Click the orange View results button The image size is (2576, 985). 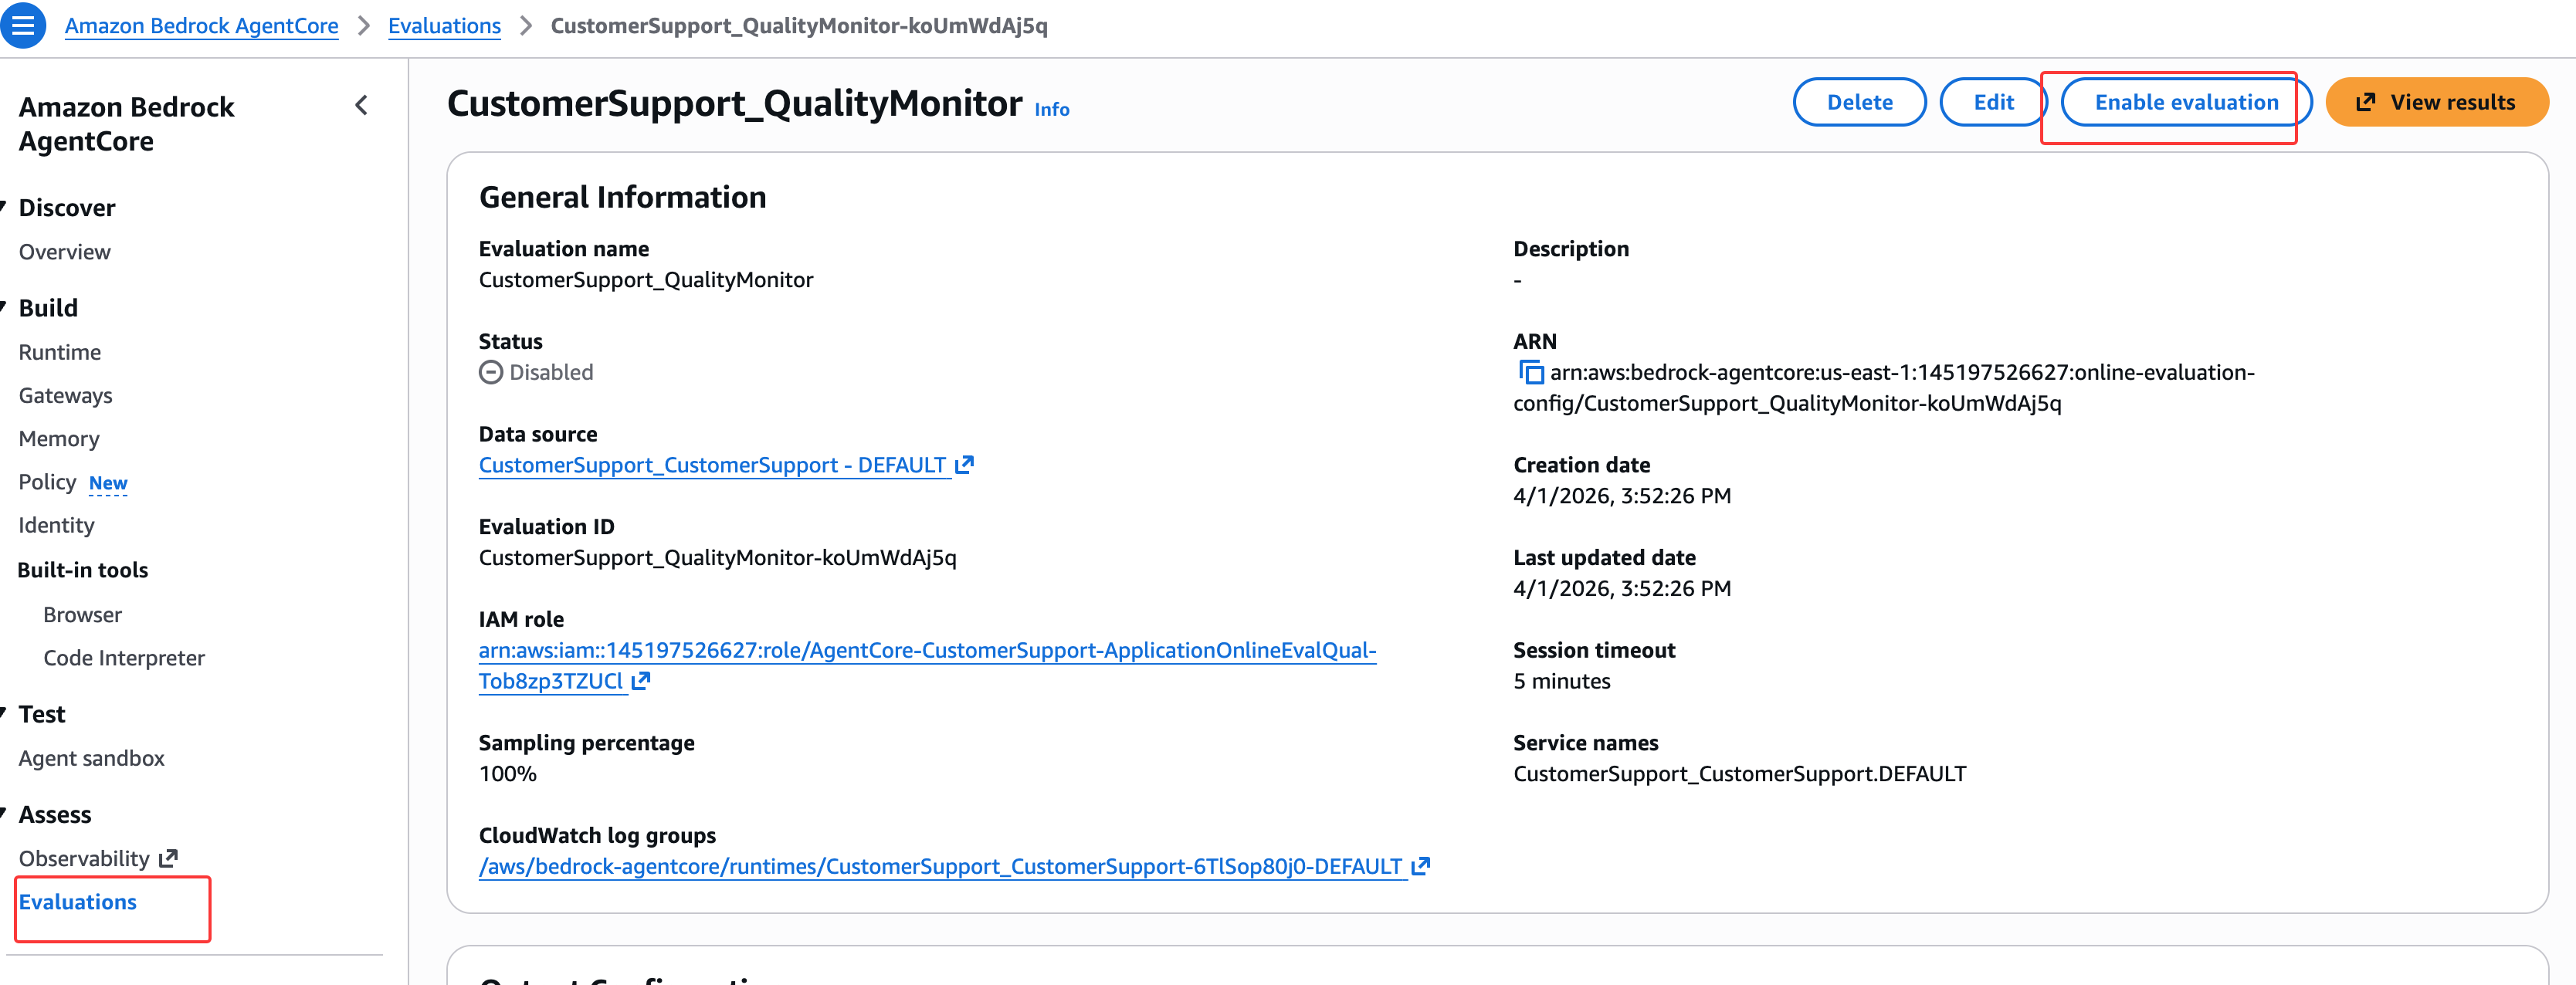2436,103
